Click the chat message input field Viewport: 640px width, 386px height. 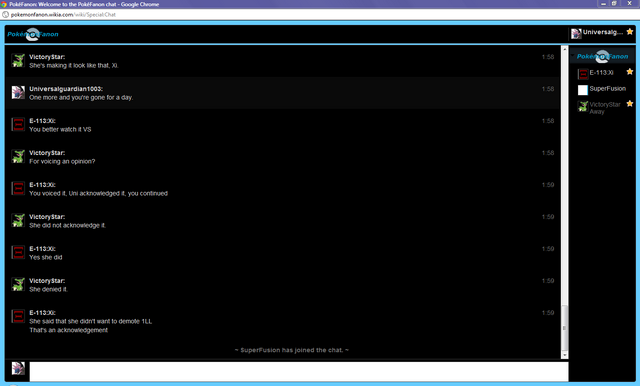[x=299, y=371]
